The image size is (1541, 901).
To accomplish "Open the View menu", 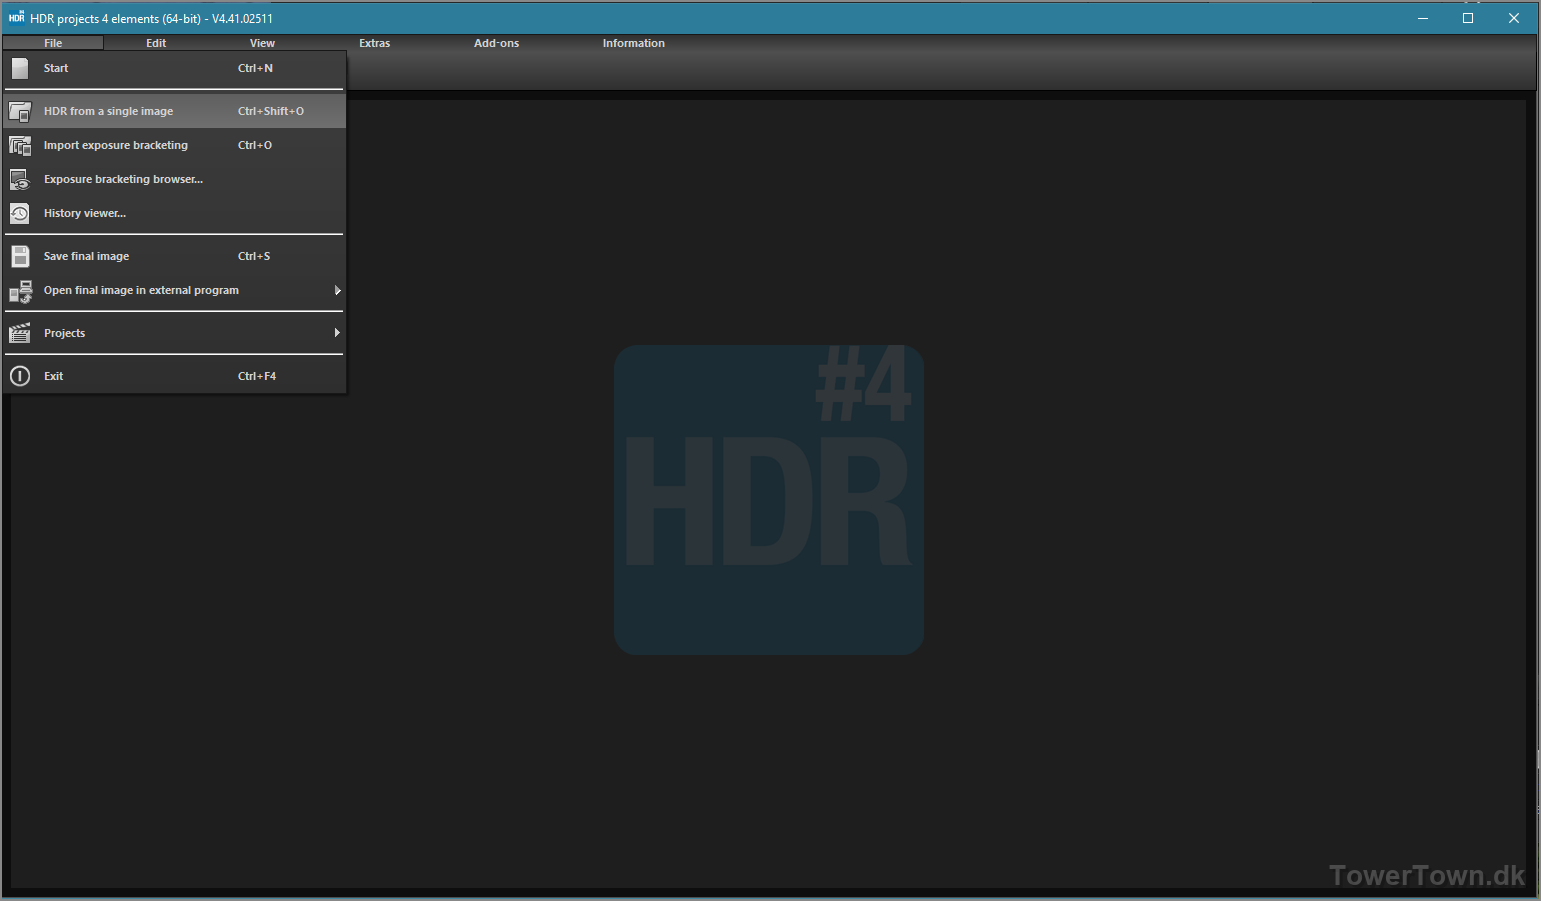I will coord(262,43).
